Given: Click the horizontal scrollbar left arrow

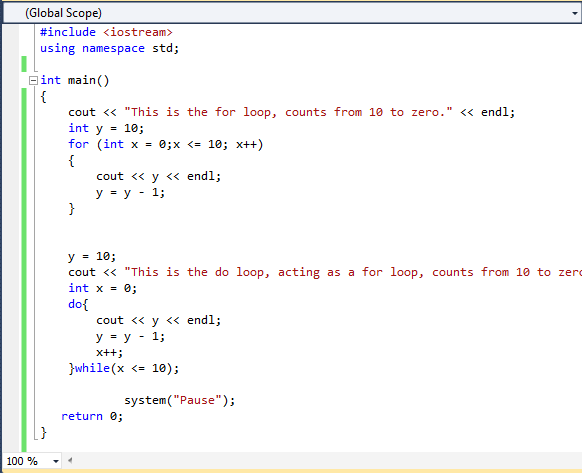Looking at the screenshot, I should (x=70, y=461).
